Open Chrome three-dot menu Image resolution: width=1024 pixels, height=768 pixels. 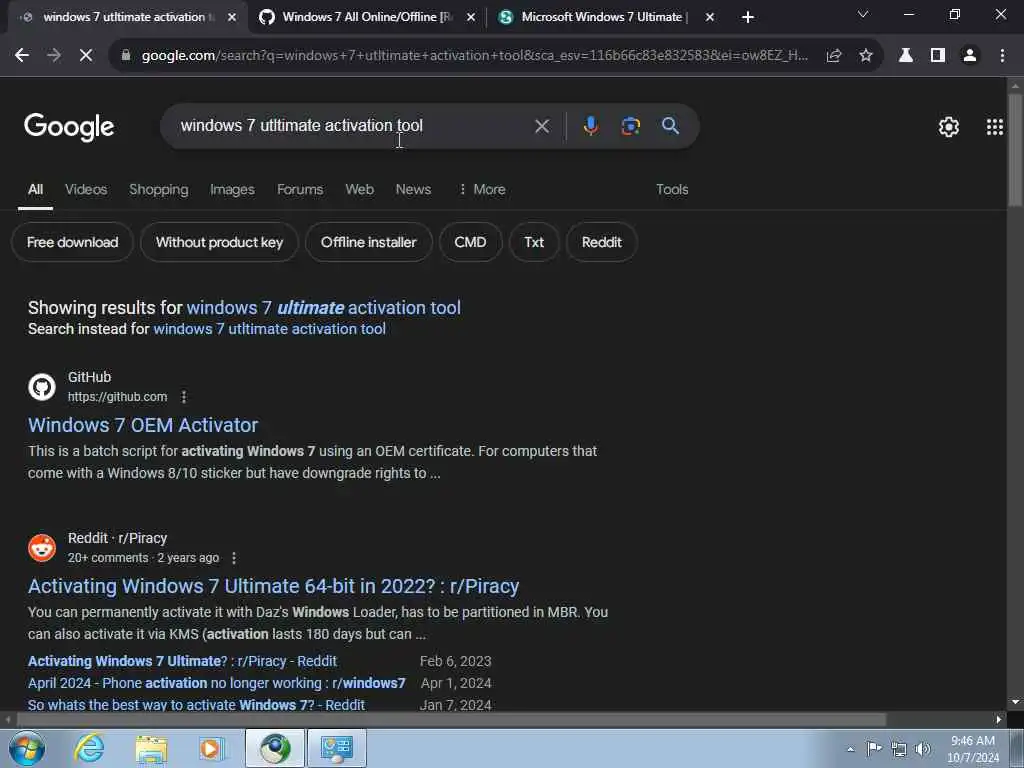point(1002,56)
